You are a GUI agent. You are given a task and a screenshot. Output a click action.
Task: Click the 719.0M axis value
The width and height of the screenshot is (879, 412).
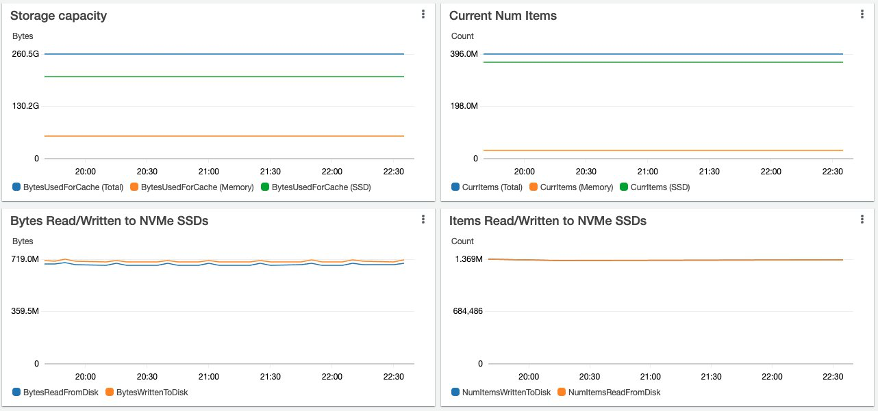point(25,259)
